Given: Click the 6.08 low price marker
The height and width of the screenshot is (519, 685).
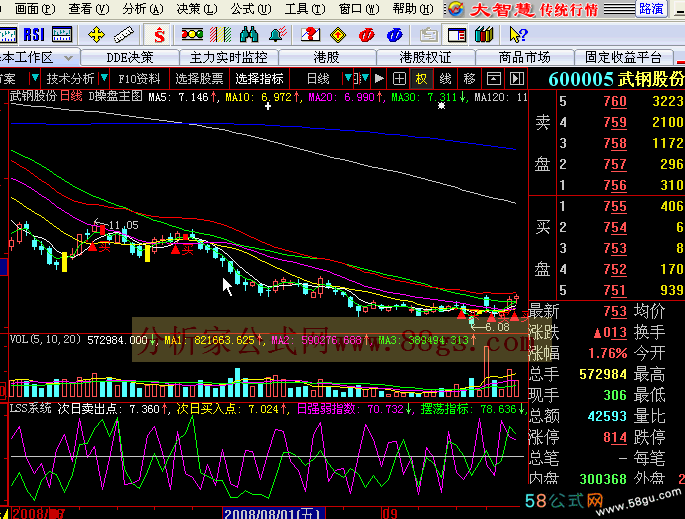Looking at the screenshot, I should 497,327.
